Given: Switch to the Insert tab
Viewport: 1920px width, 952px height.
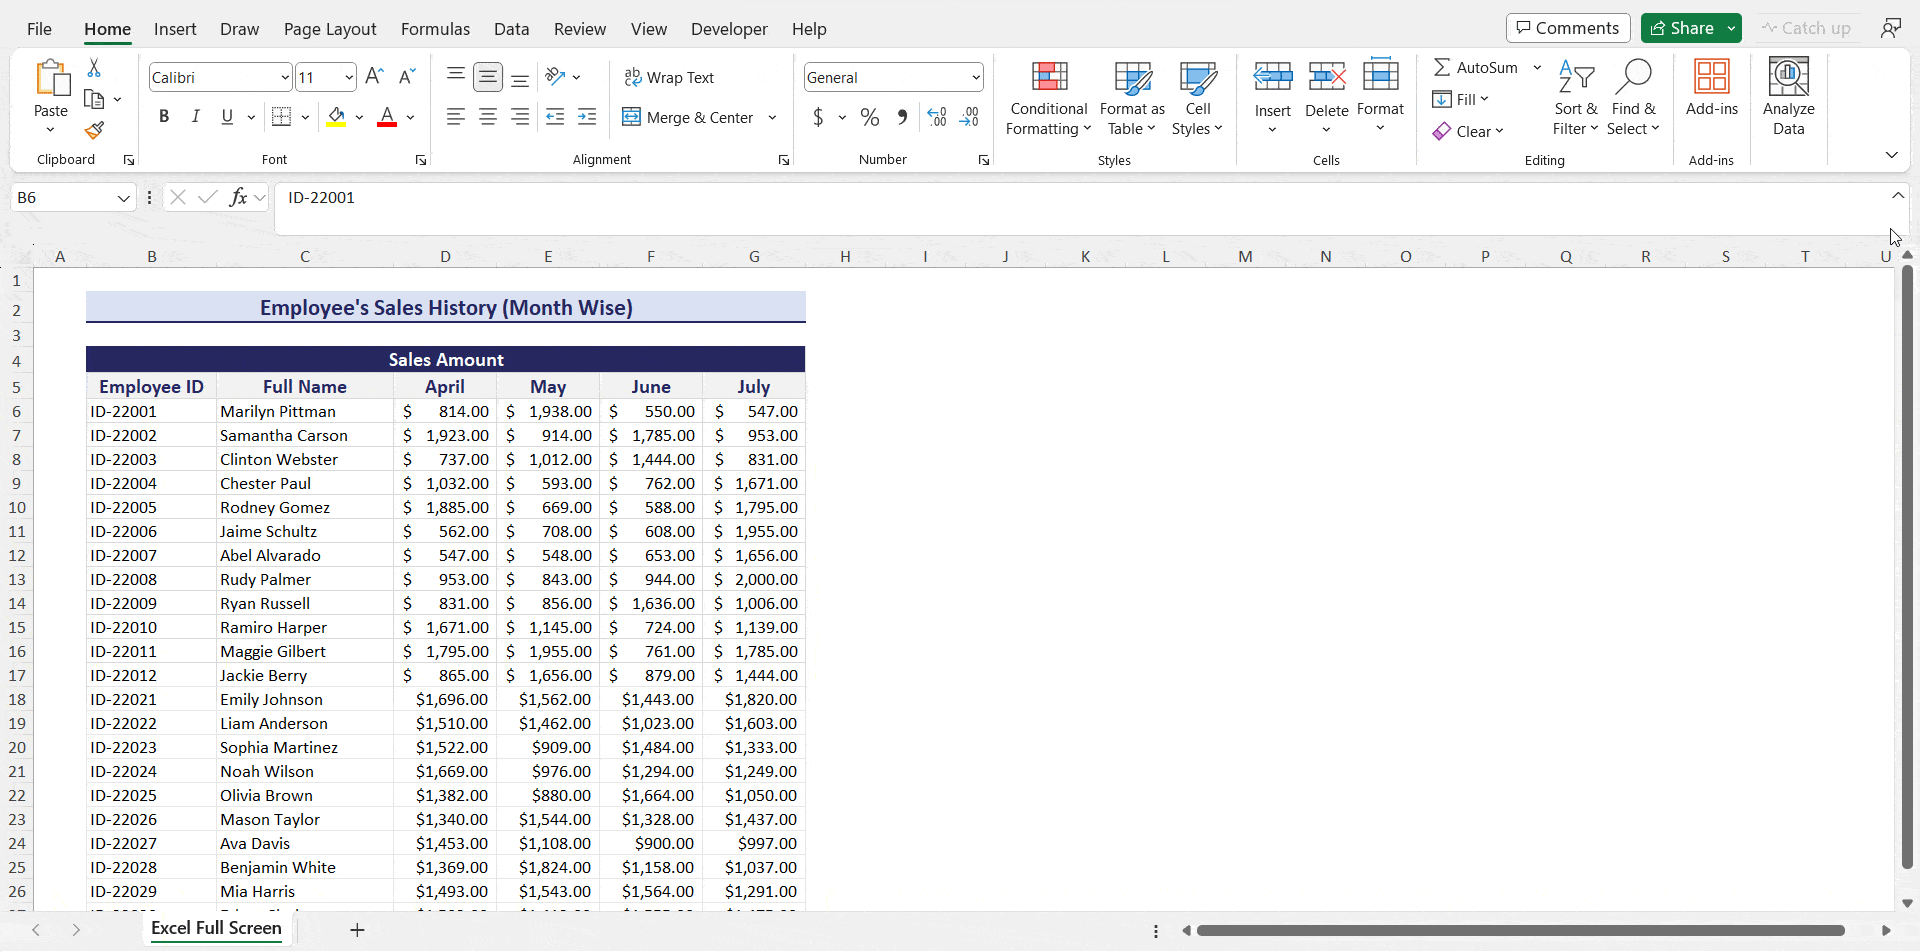Looking at the screenshot, I should pyautogui.click(x=175, y=29).
